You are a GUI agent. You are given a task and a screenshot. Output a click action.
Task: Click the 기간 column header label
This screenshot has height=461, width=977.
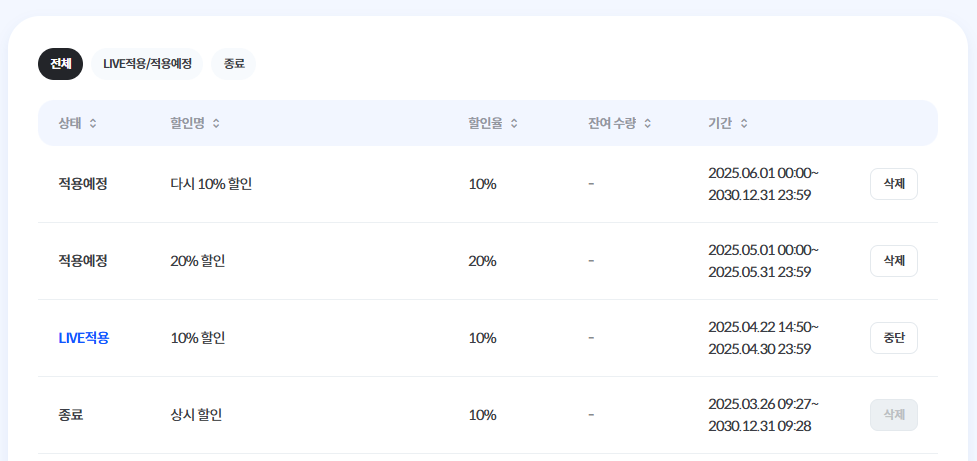(720, 123)
